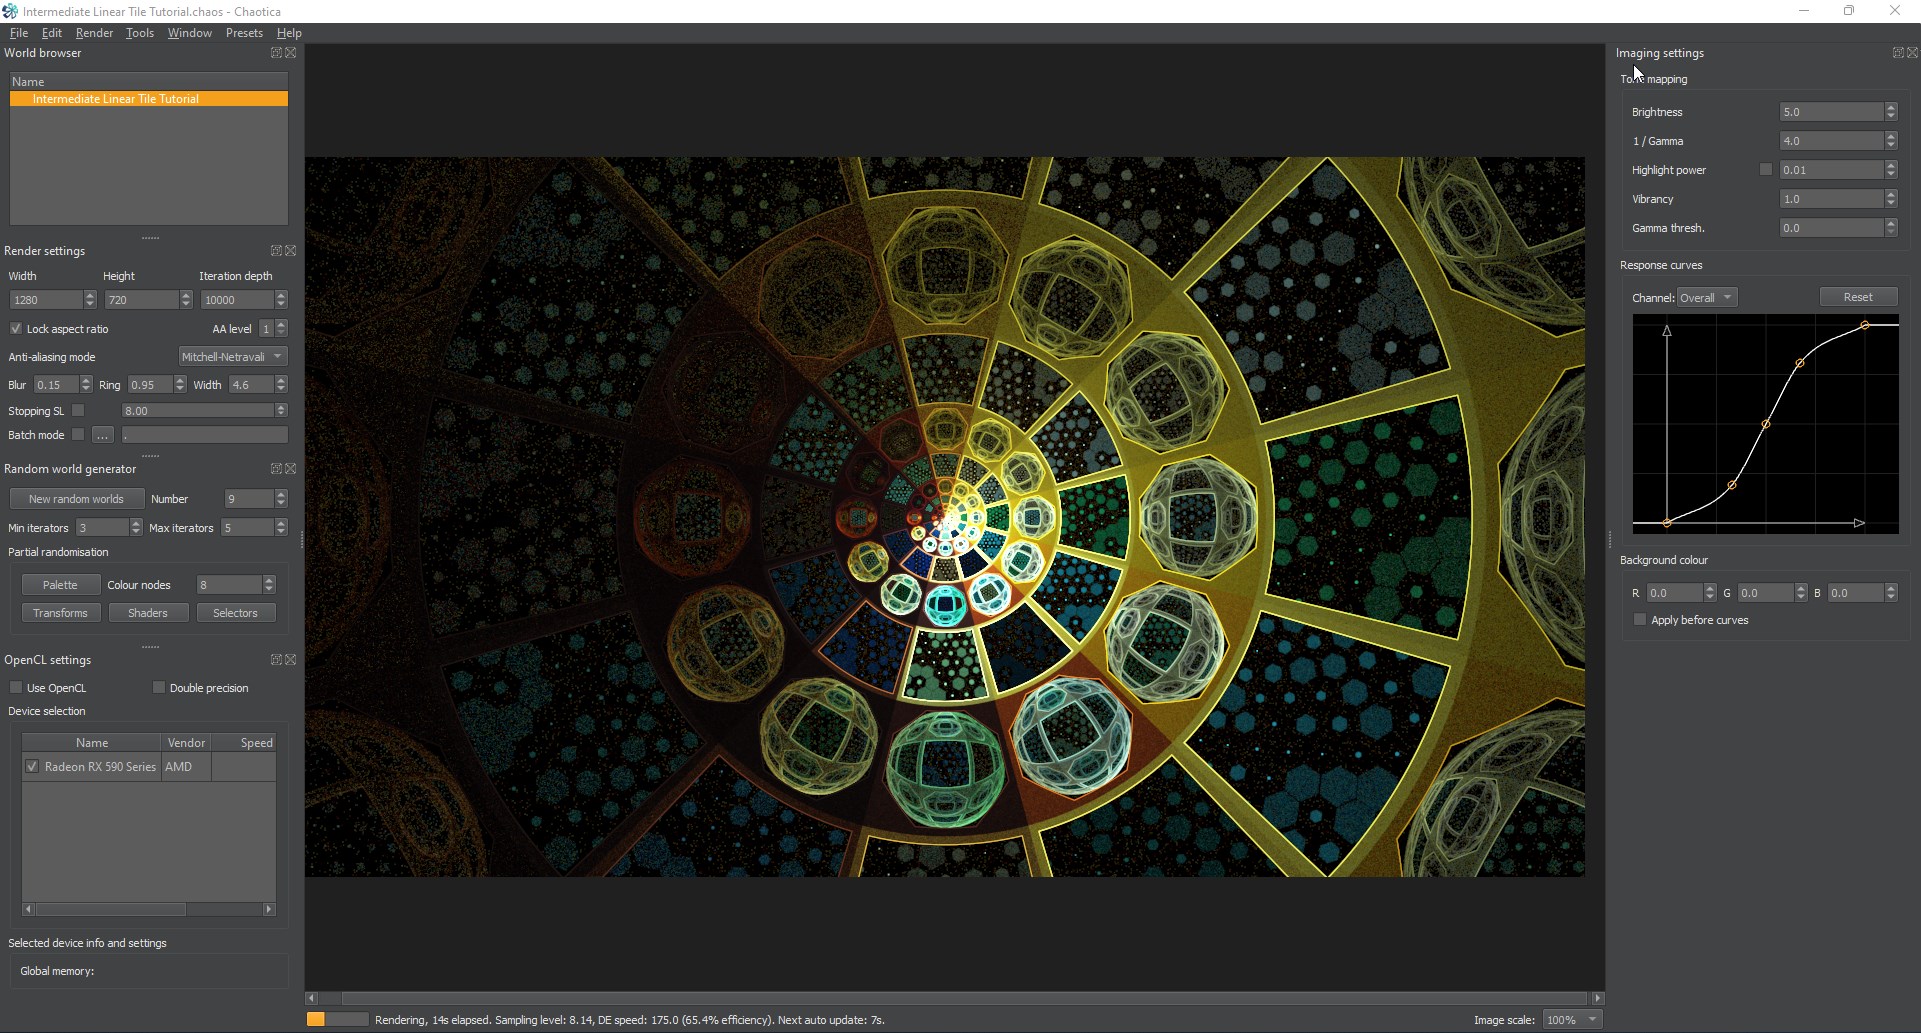Enable the Stopping SL checkbox
Screen dimensions: 1921x1033
pos(78,411)
